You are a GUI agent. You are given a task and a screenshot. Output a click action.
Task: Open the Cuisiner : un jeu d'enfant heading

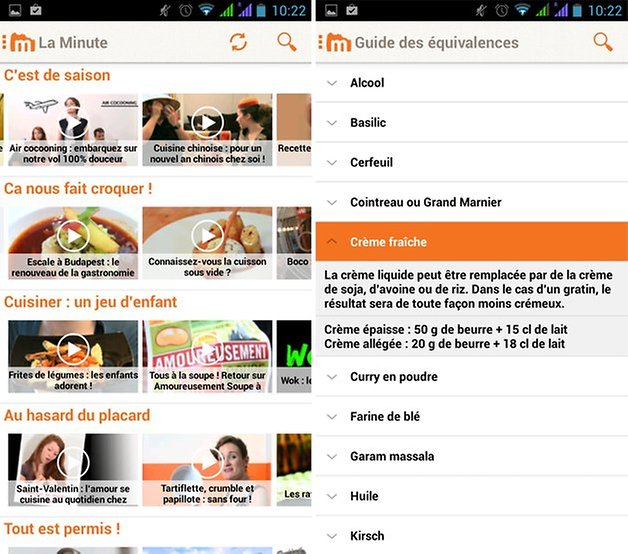point(91,302)
